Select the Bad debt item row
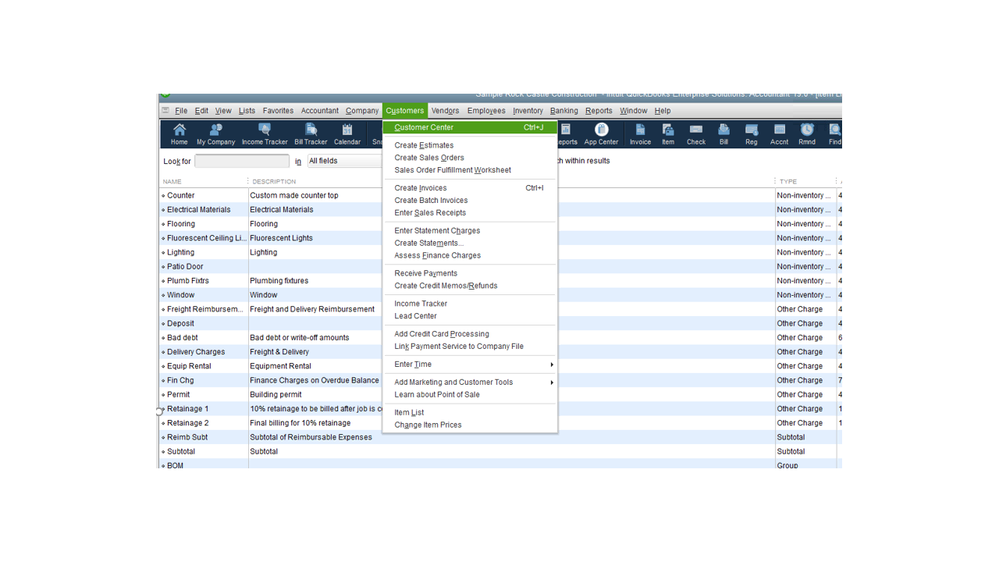Image resolution: width=999 pixels, height=562 pixels. (x=499, y=338)
